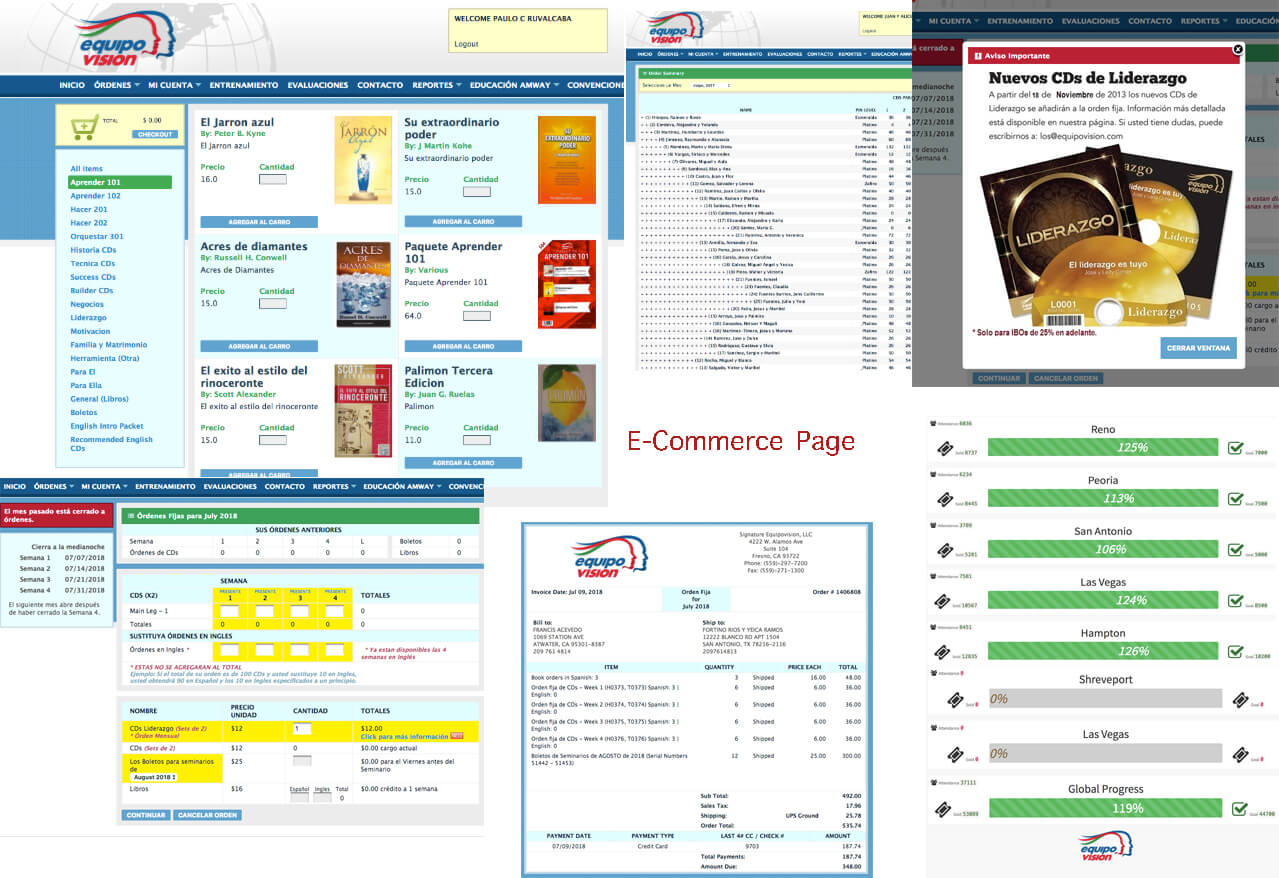Click CERRAR VENTANA in the popup

click(x=1198, y=348)
